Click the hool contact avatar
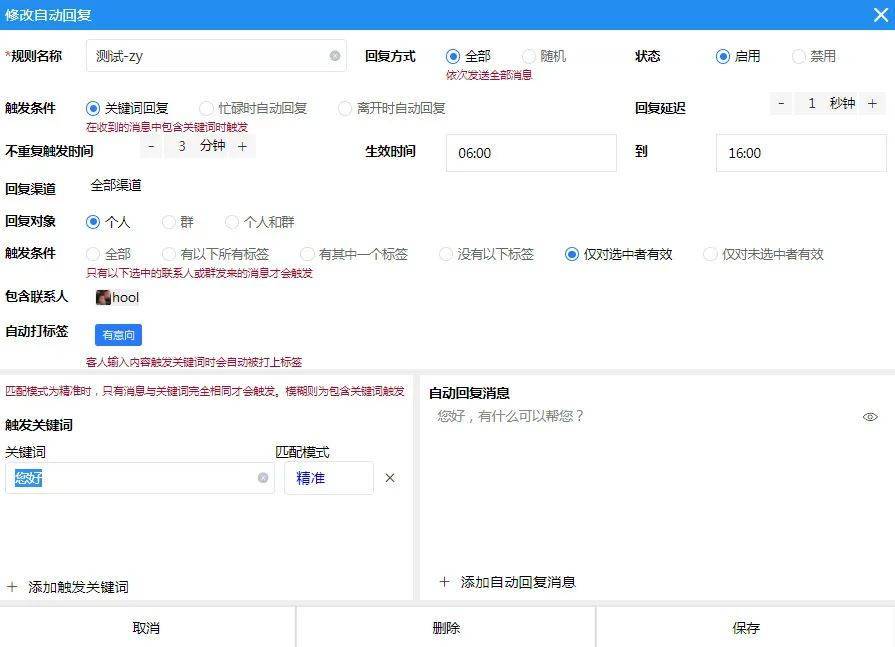The width and height of the screenshot is (895, 647). 101,297
